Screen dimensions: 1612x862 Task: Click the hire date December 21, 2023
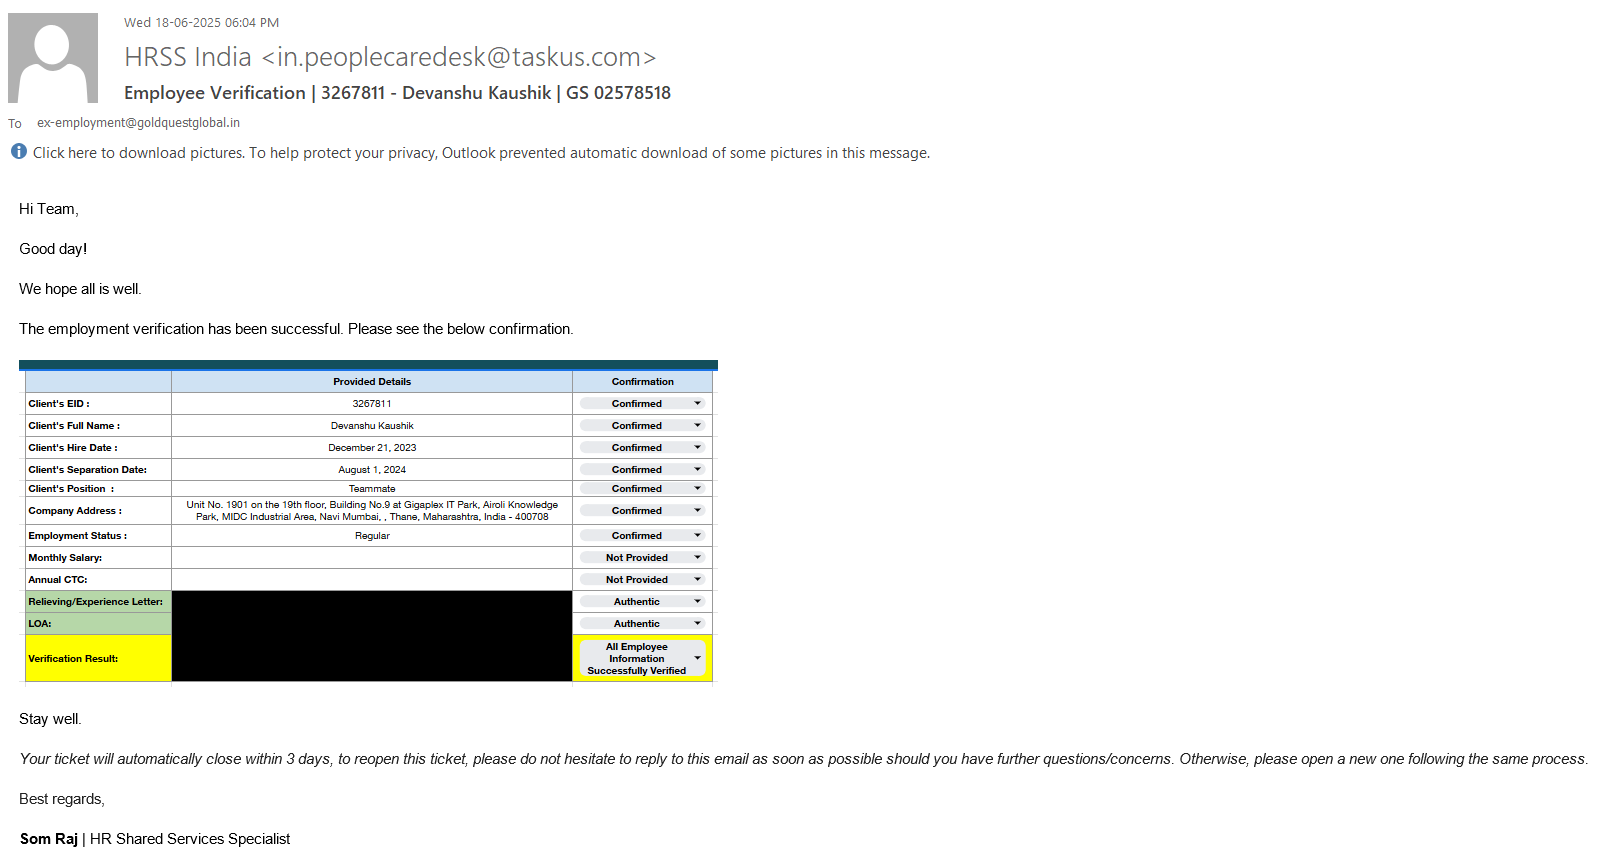pyautogui.click(x=372, y=448)
